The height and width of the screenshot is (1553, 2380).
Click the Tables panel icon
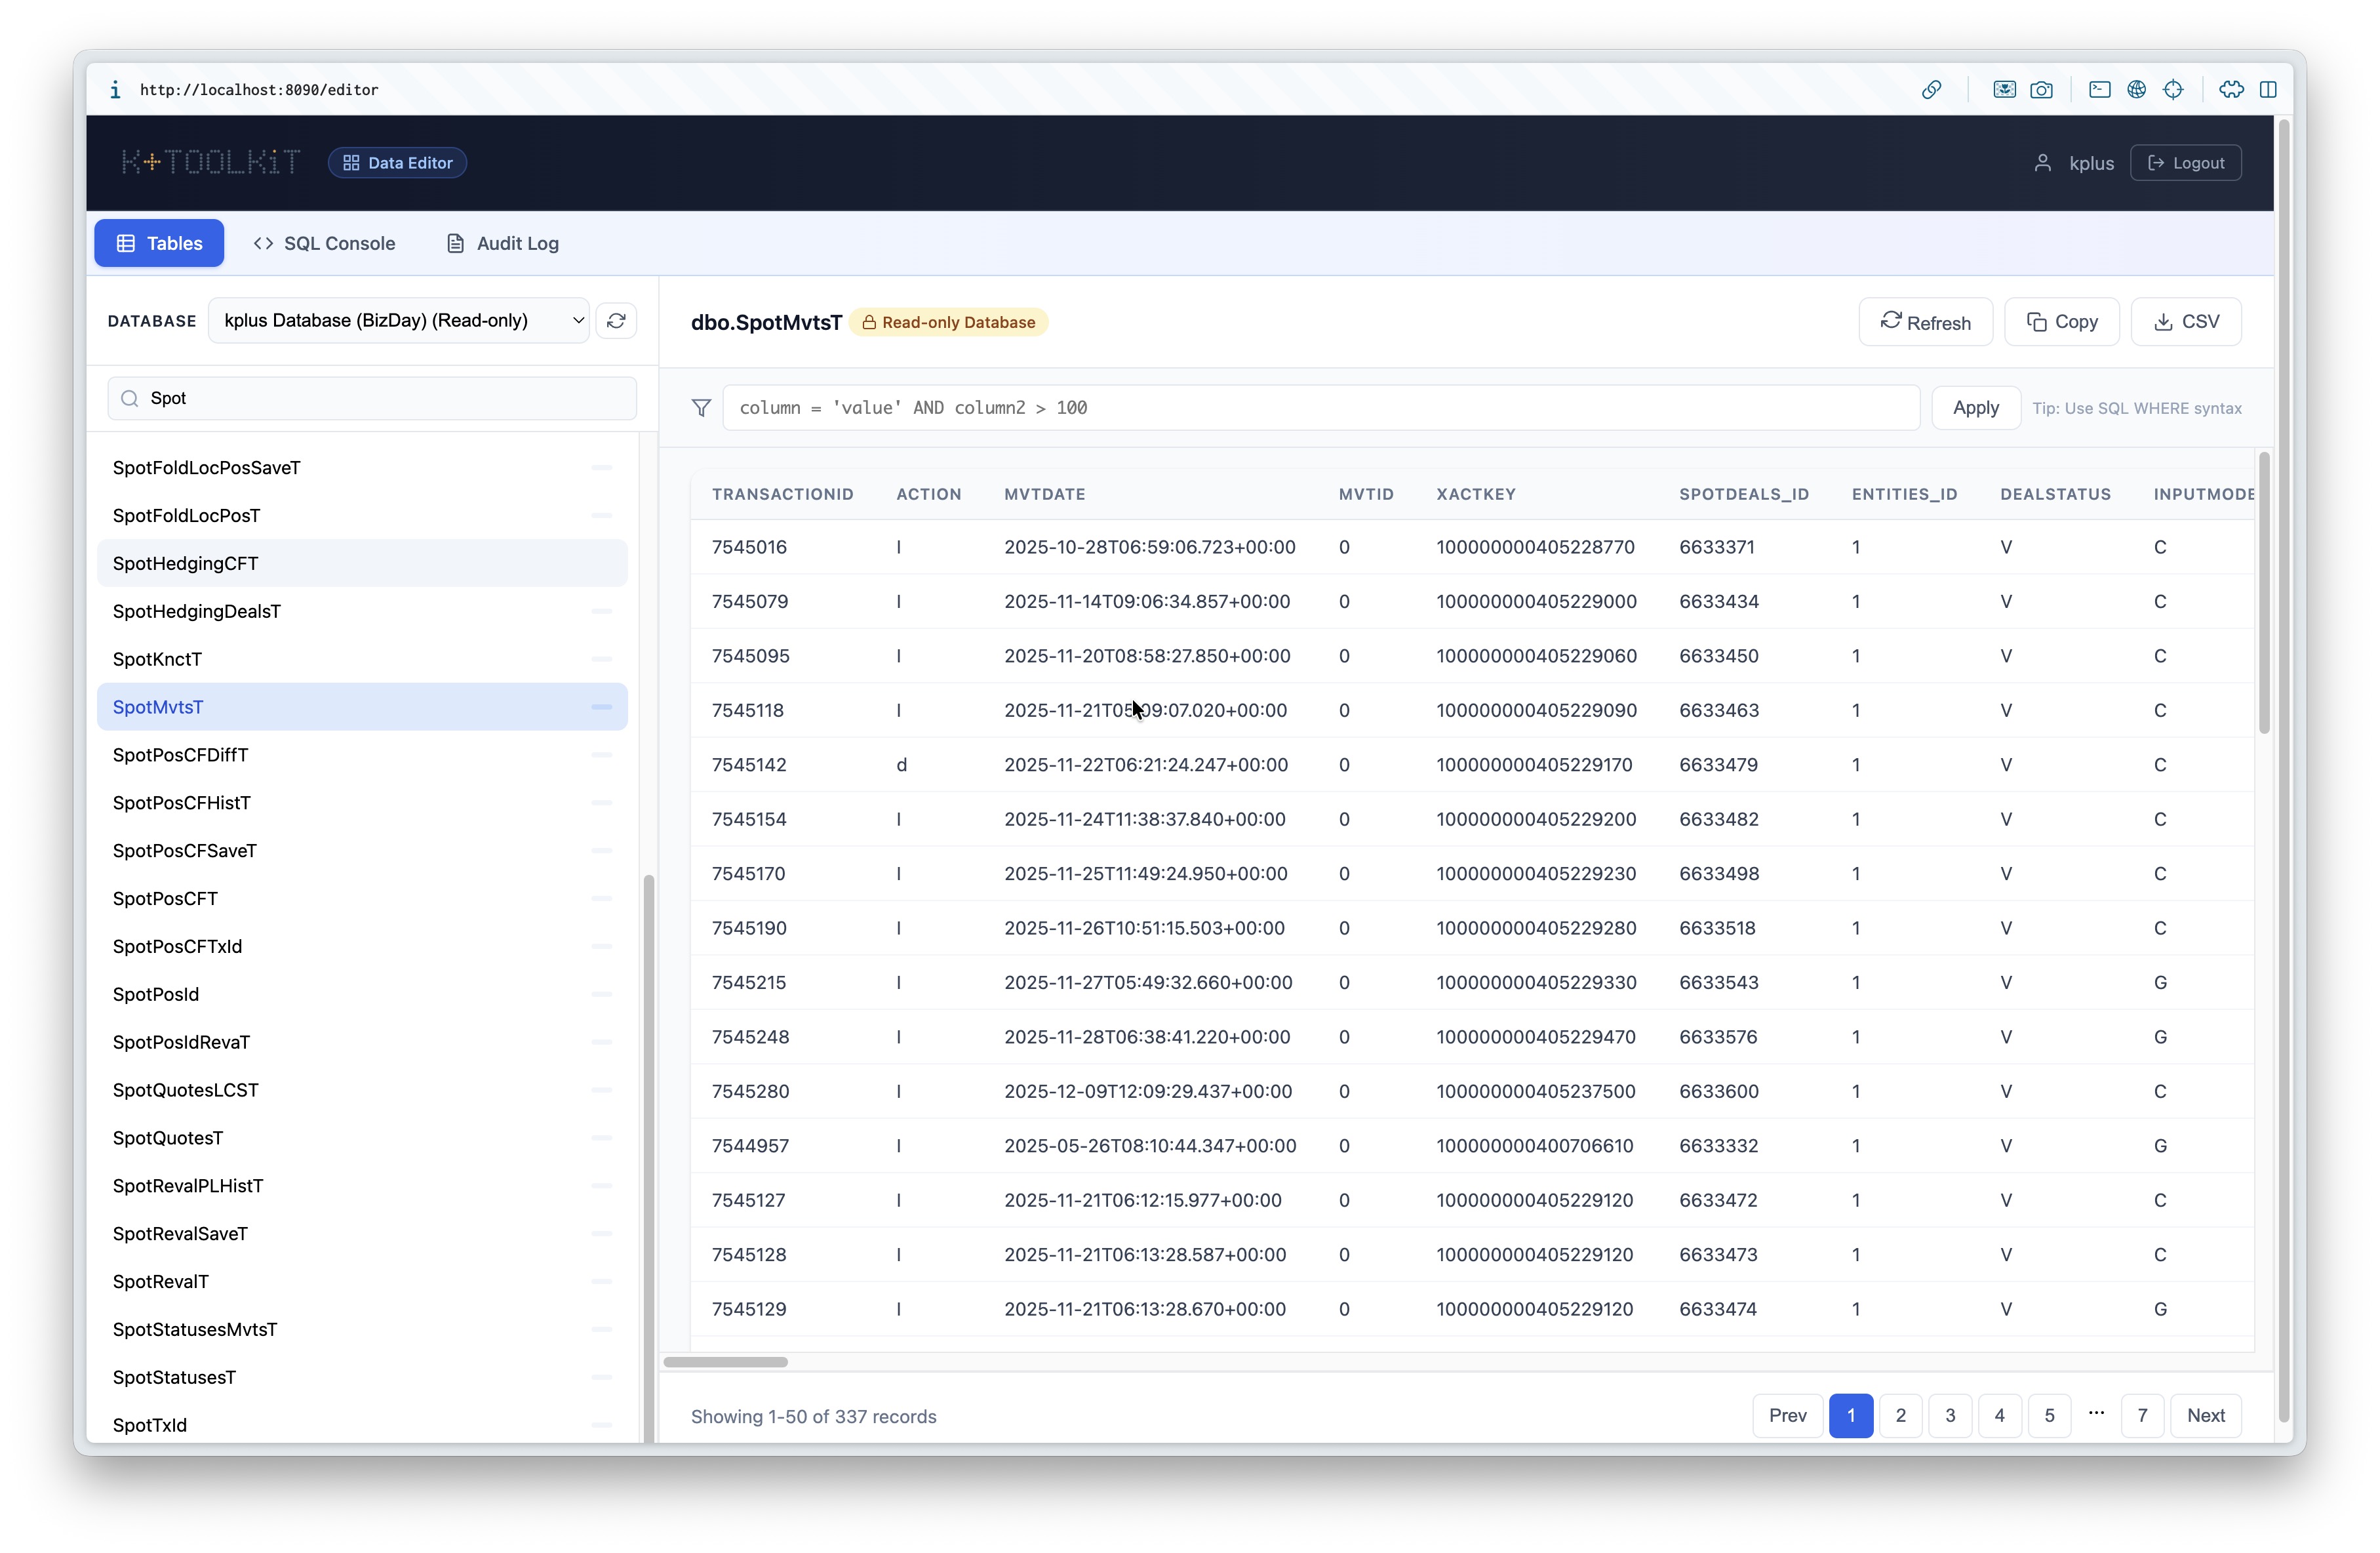[126, 243]
